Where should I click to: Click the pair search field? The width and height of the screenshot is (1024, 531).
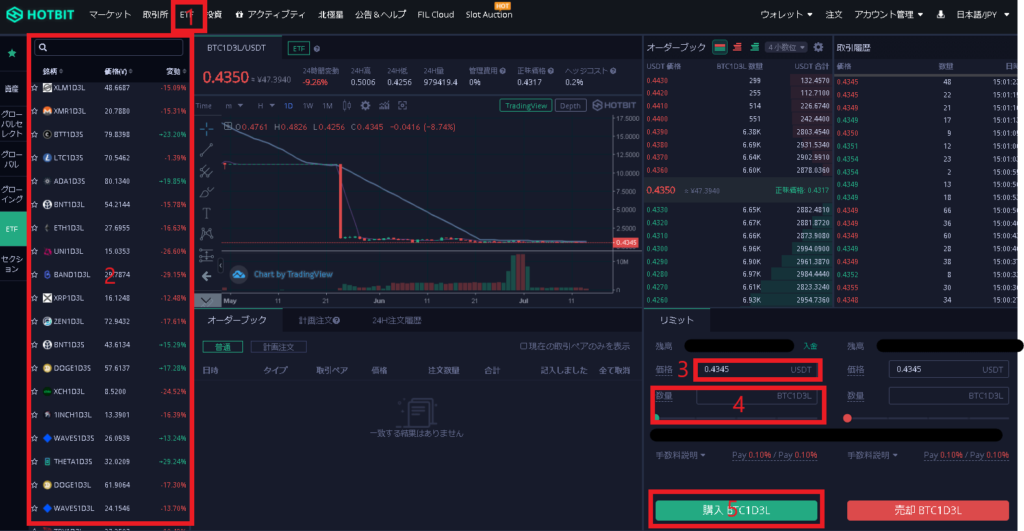[x=108, y=48]
